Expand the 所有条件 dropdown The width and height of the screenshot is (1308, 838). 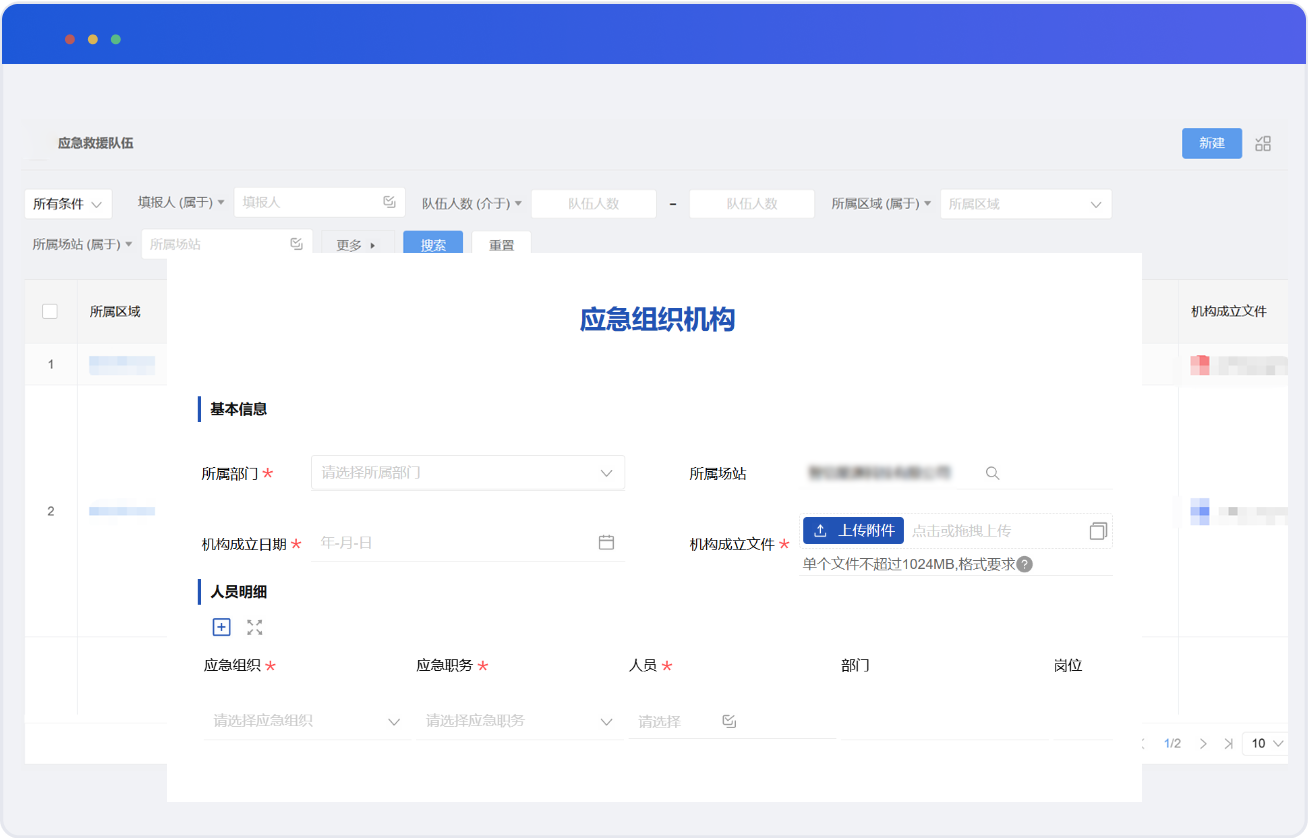[x=68, y=204]
